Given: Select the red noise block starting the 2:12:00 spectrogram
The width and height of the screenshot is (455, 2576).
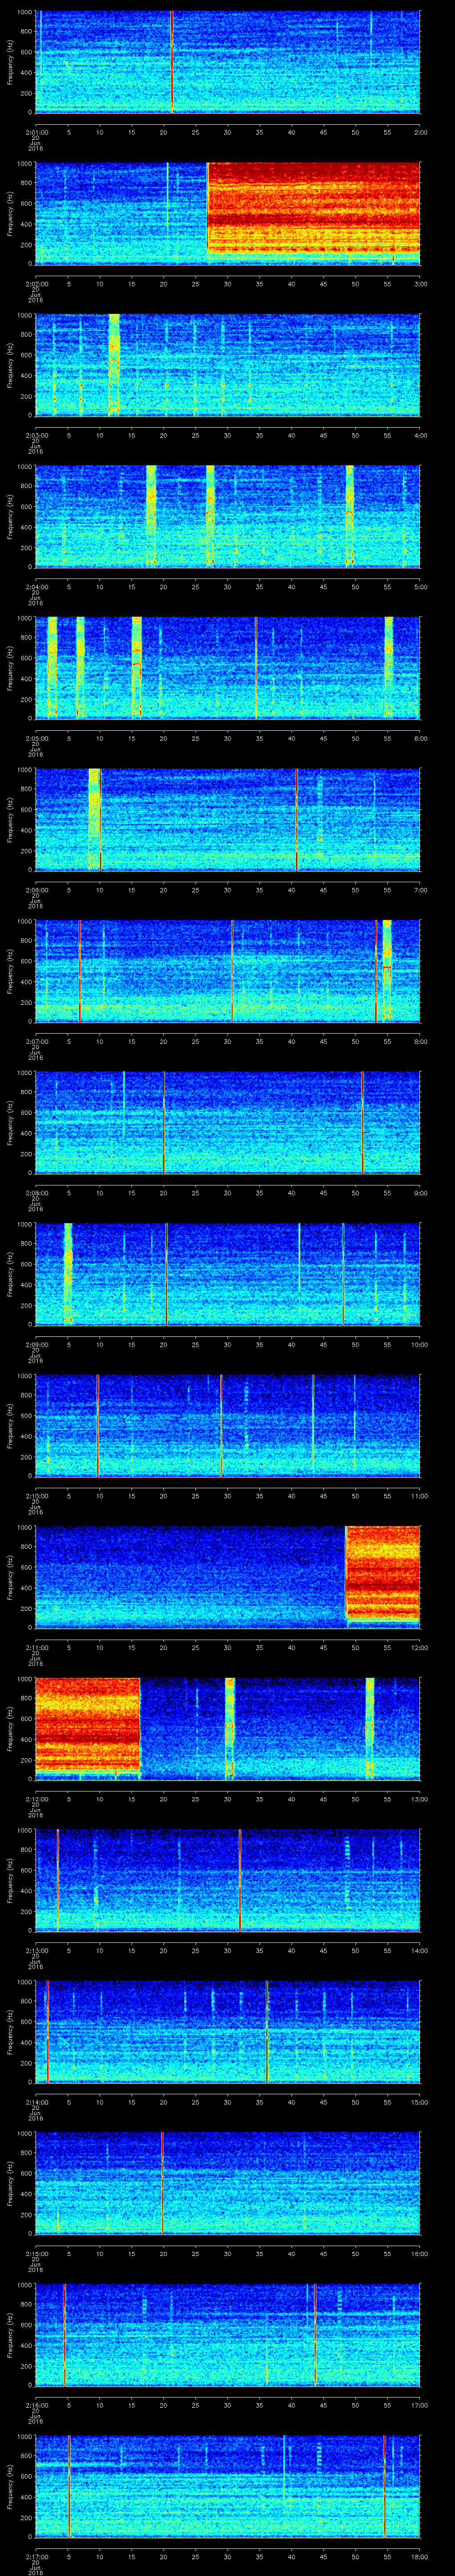Looking at the screenshot, I should [x=88, y=1726].
